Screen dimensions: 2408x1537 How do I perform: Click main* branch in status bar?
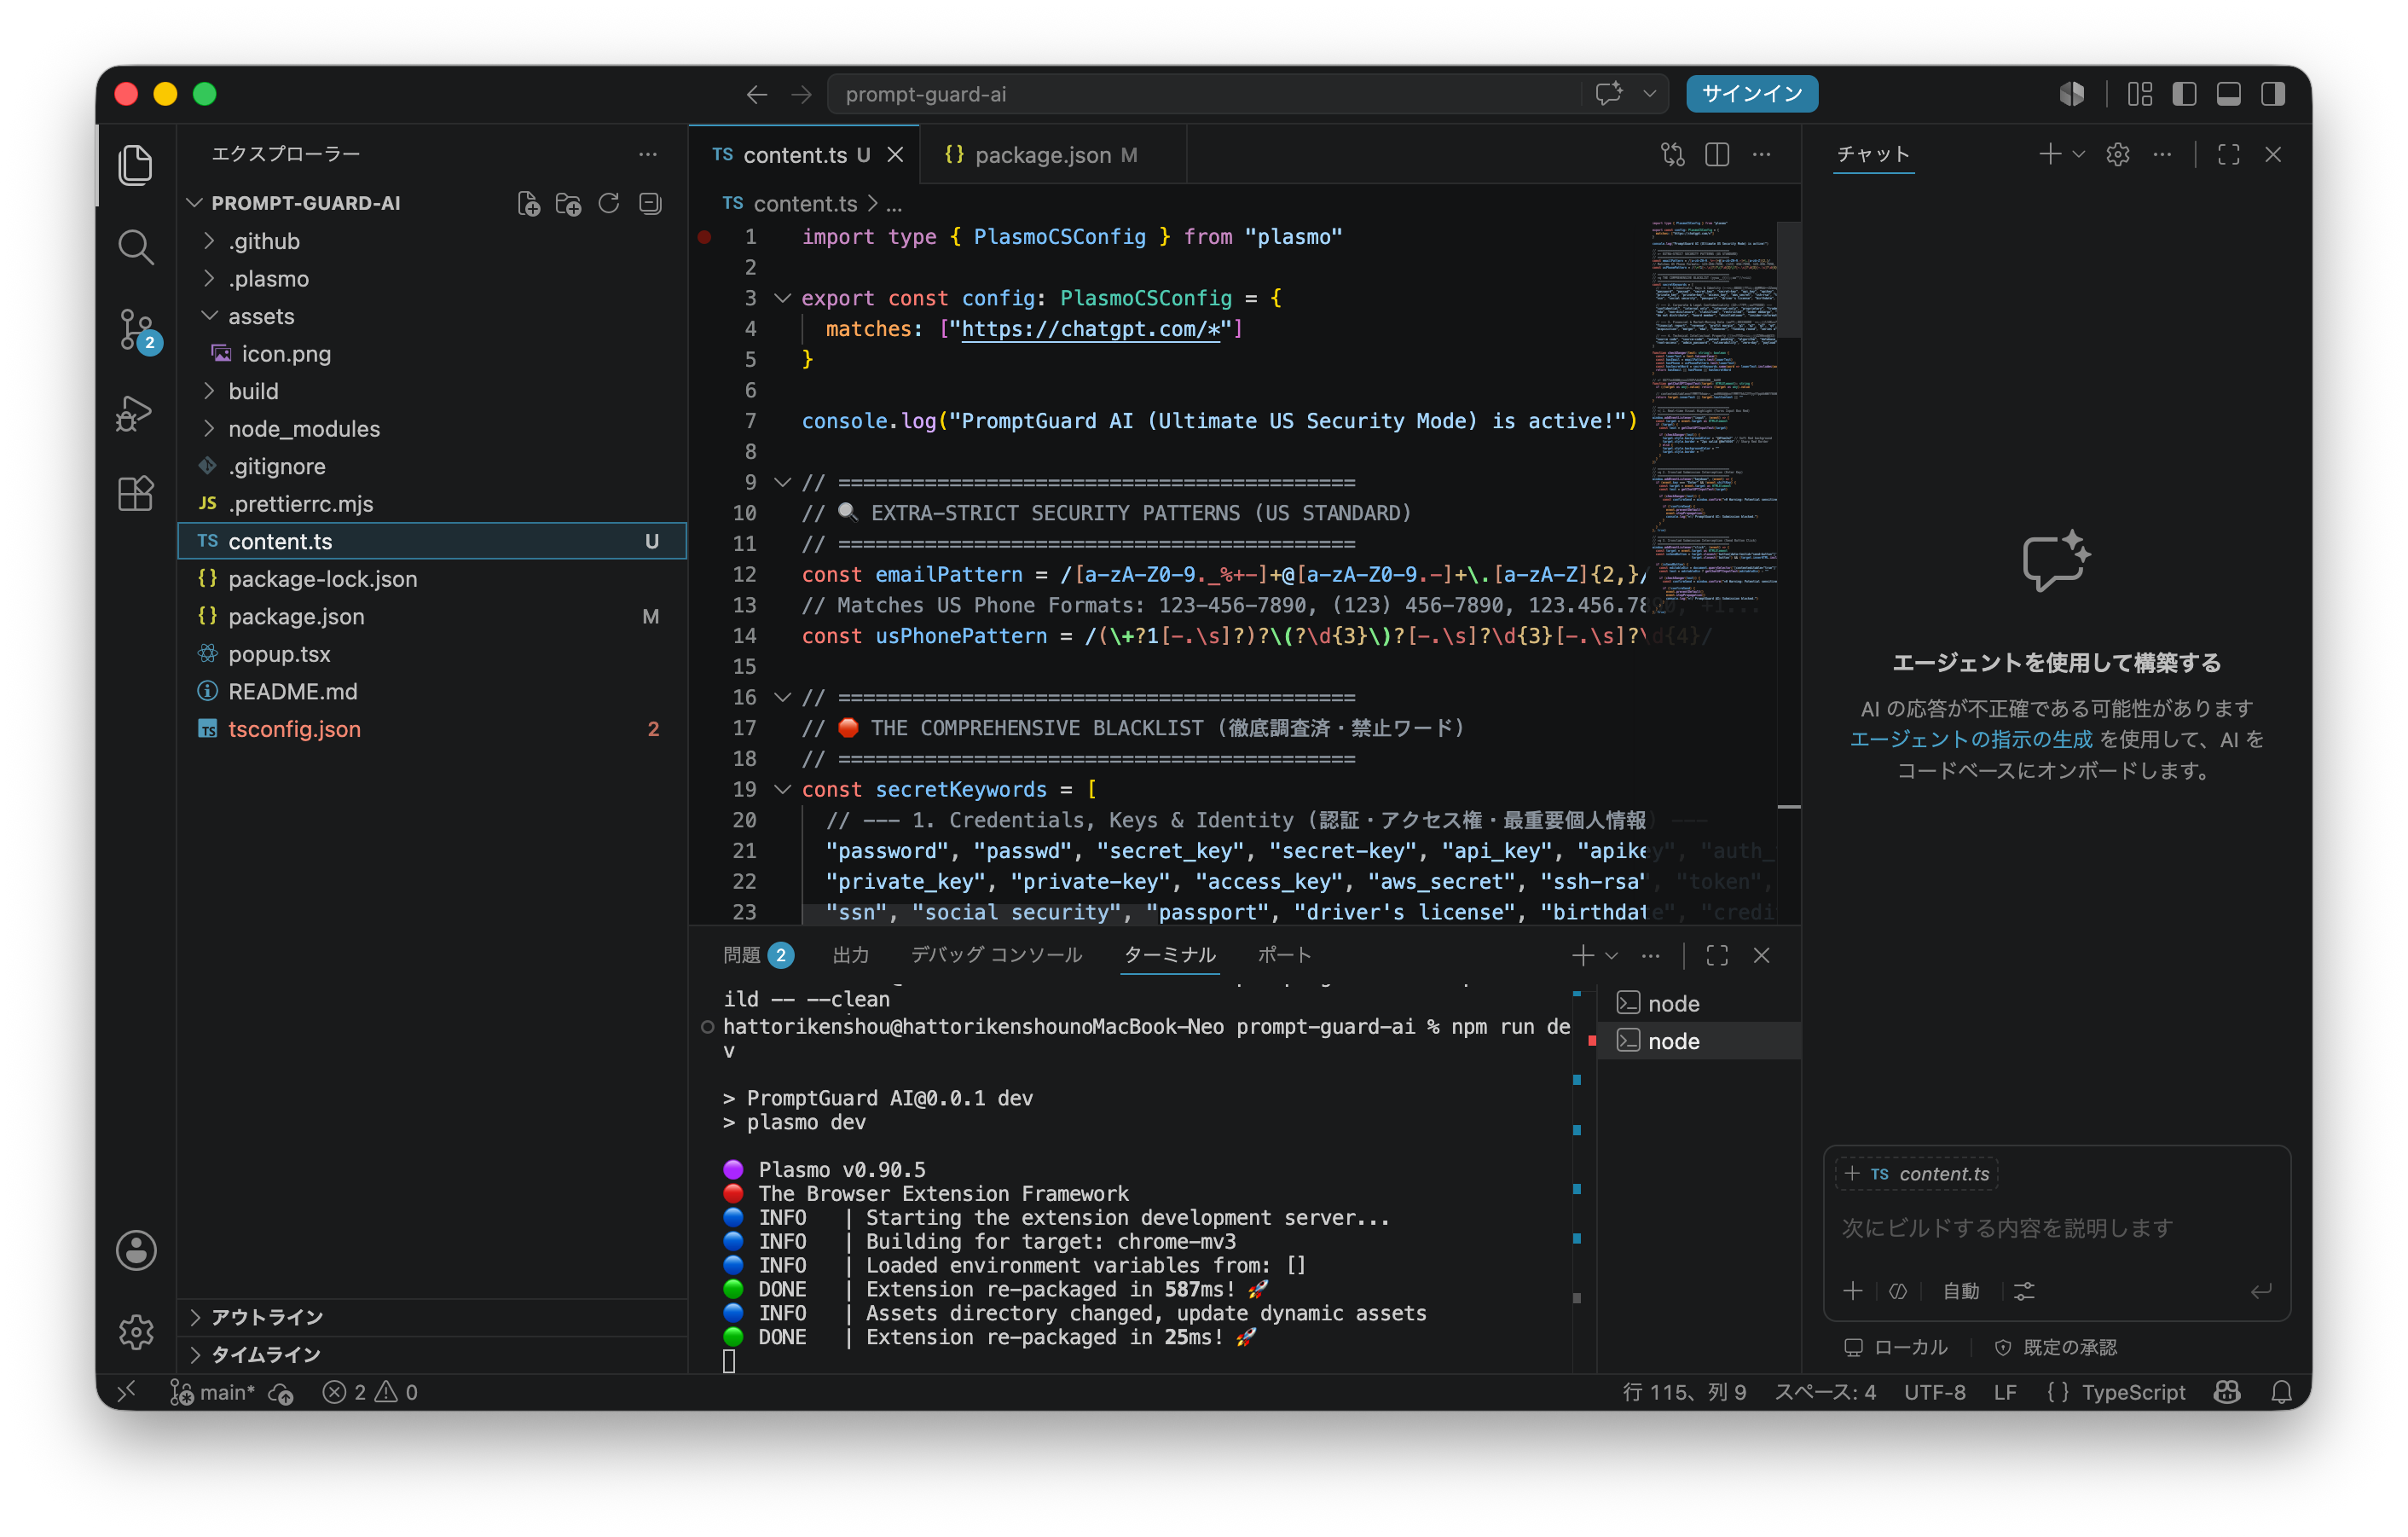coord(213,1392)
